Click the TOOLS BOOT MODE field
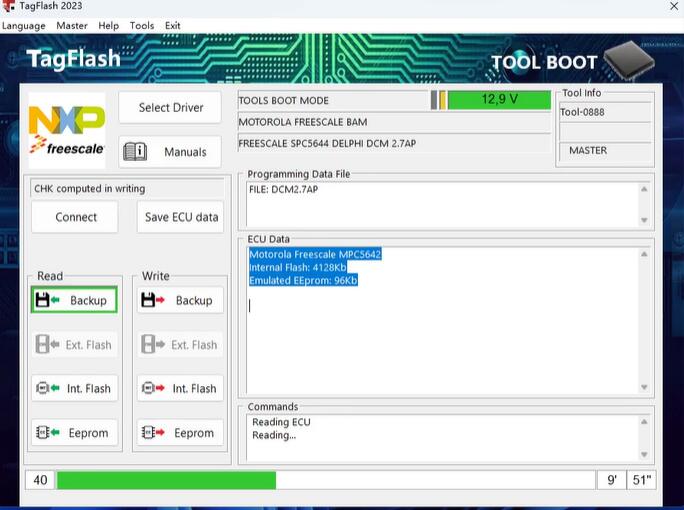The image size is (684, 510). pyautogui.click(x=334, y=100)
